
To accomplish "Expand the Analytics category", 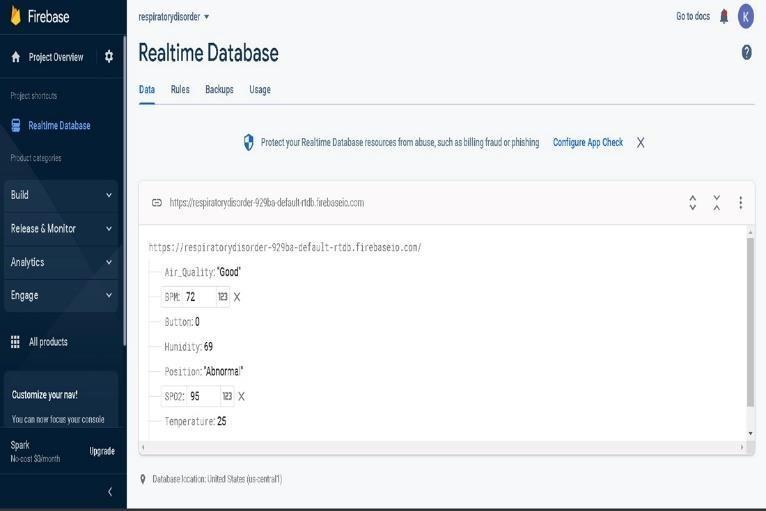I will tap(61, 262).
